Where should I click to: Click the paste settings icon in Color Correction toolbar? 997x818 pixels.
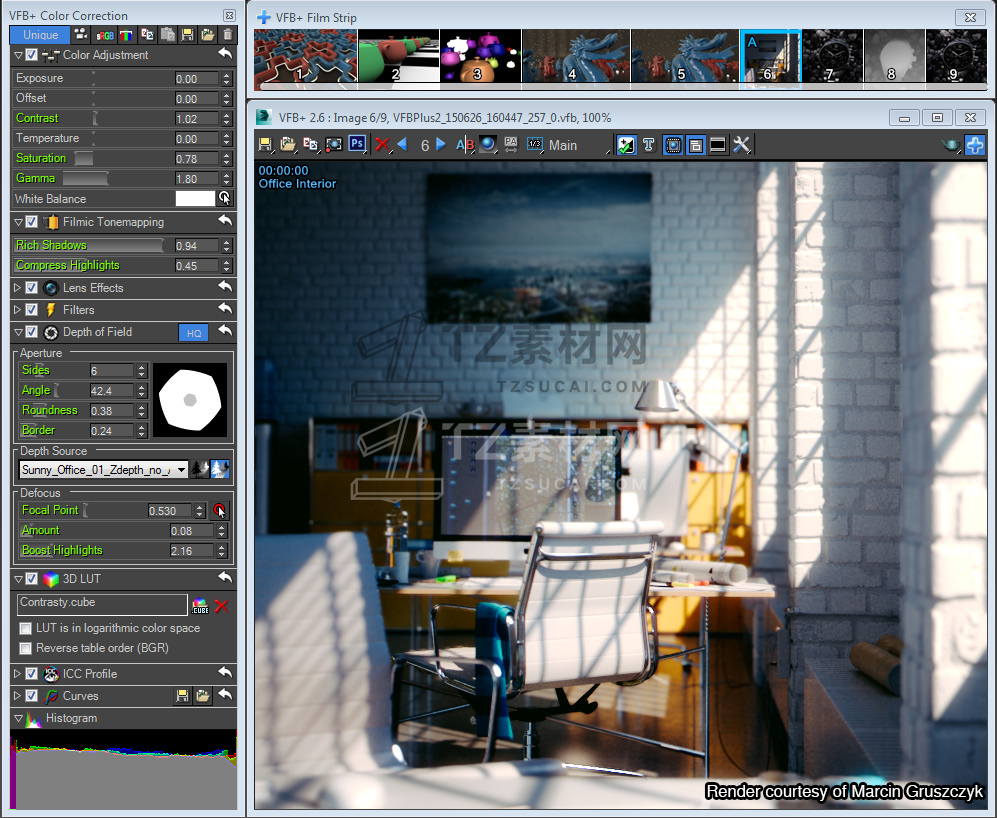pyautogui.click(x=168, y=34)
